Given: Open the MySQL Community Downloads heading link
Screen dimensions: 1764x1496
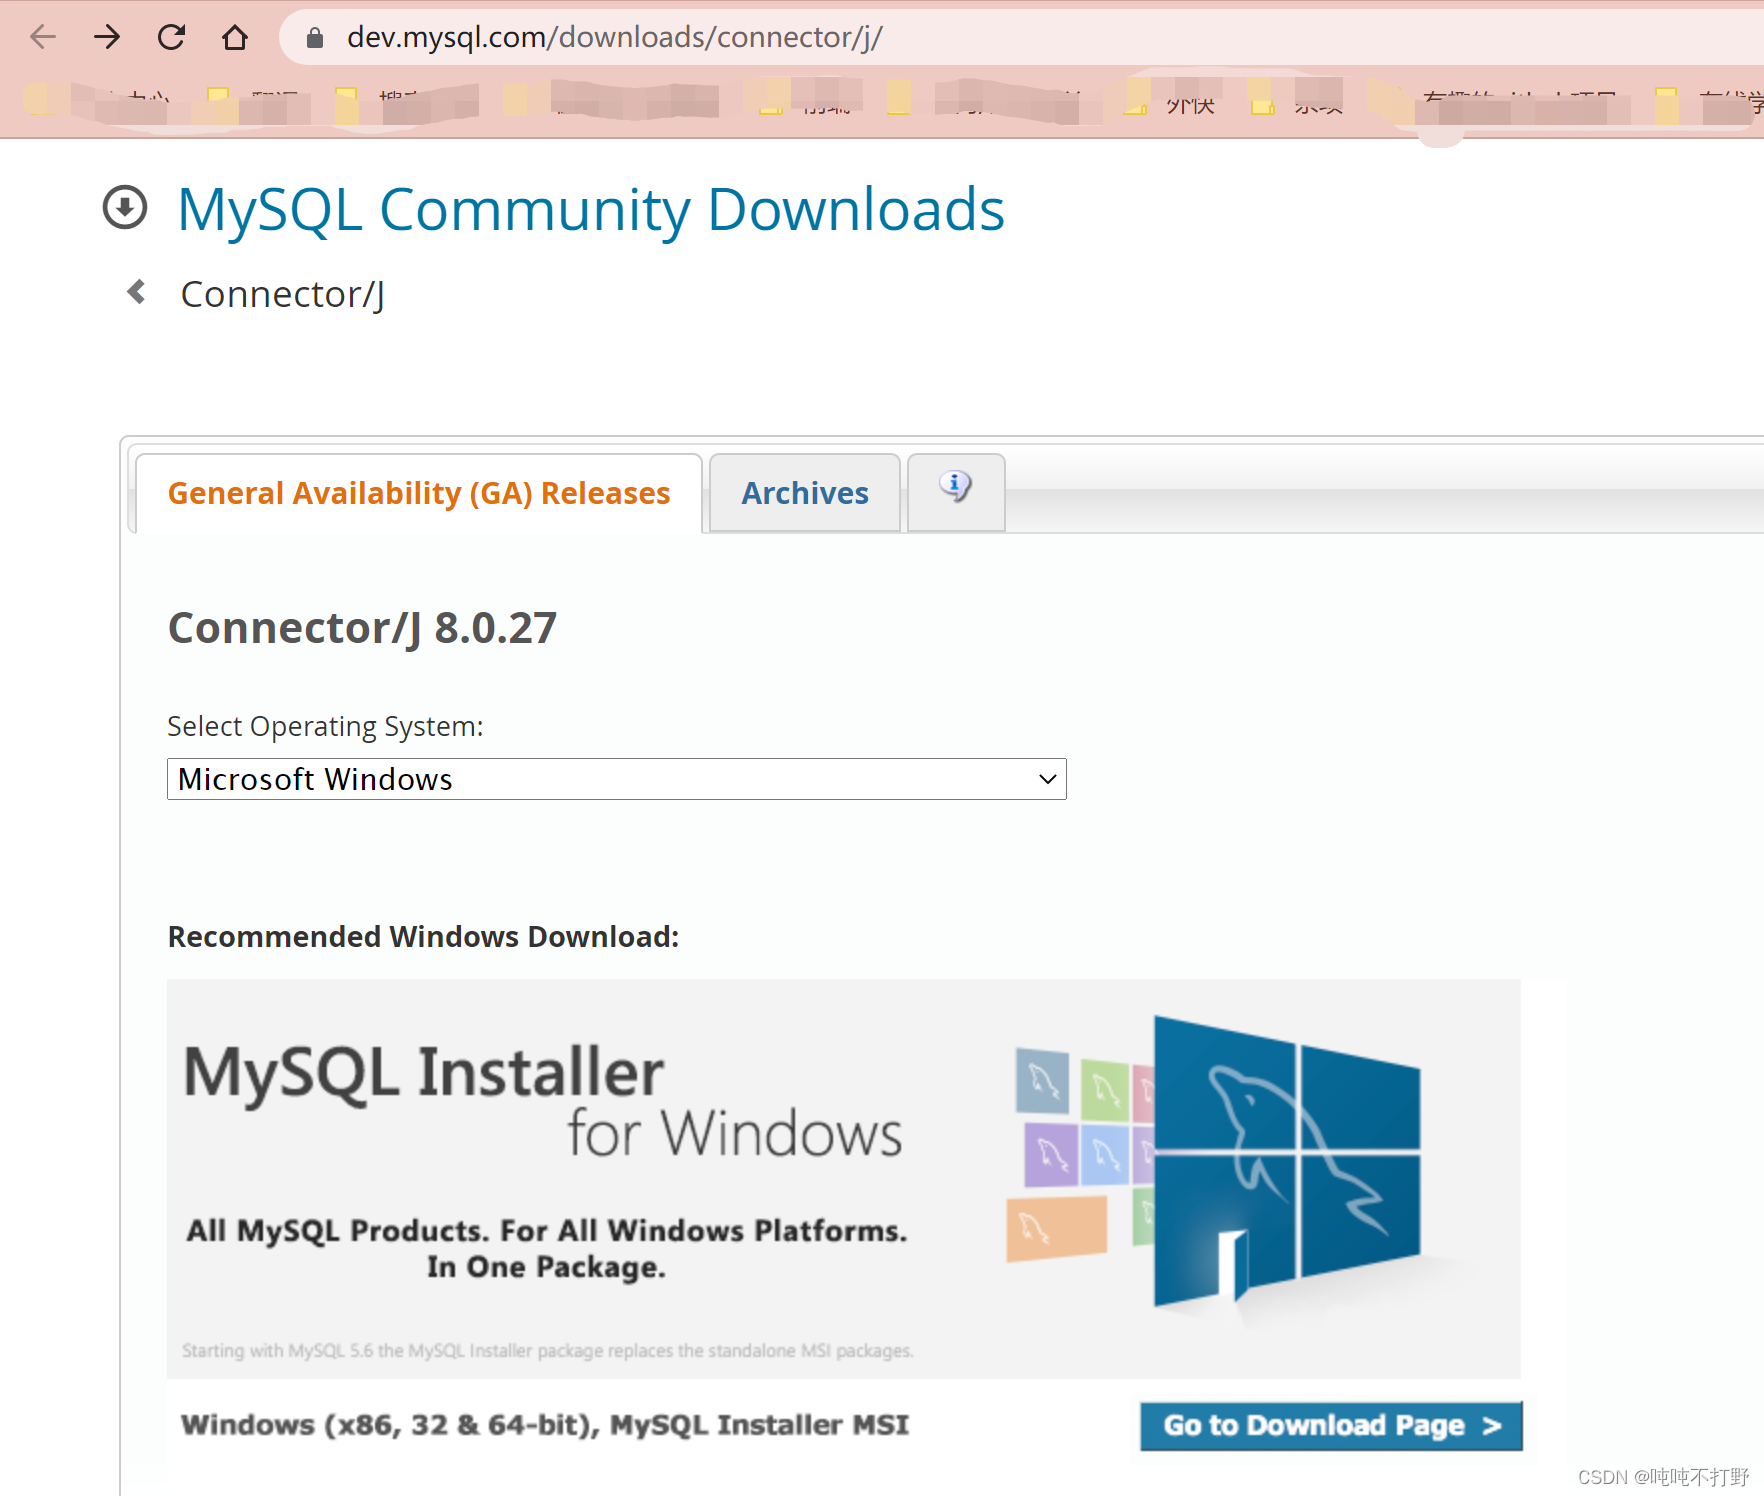Looking at the screenshot, I should click(x=590, y=210).
